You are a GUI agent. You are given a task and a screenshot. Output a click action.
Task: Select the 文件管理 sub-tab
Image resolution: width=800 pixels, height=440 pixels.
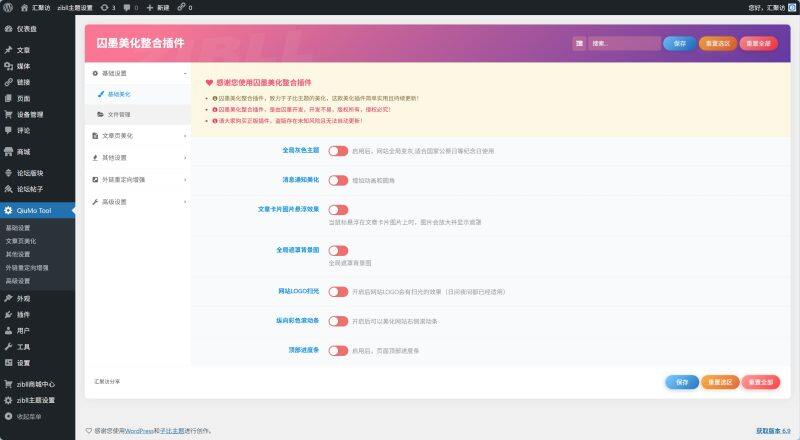[x=138, y=114]
